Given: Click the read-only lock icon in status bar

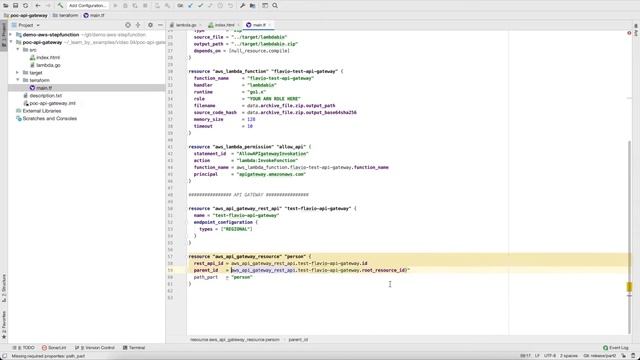Looking at the screenshot, I should pyautogui.click(x=624, y=356).
